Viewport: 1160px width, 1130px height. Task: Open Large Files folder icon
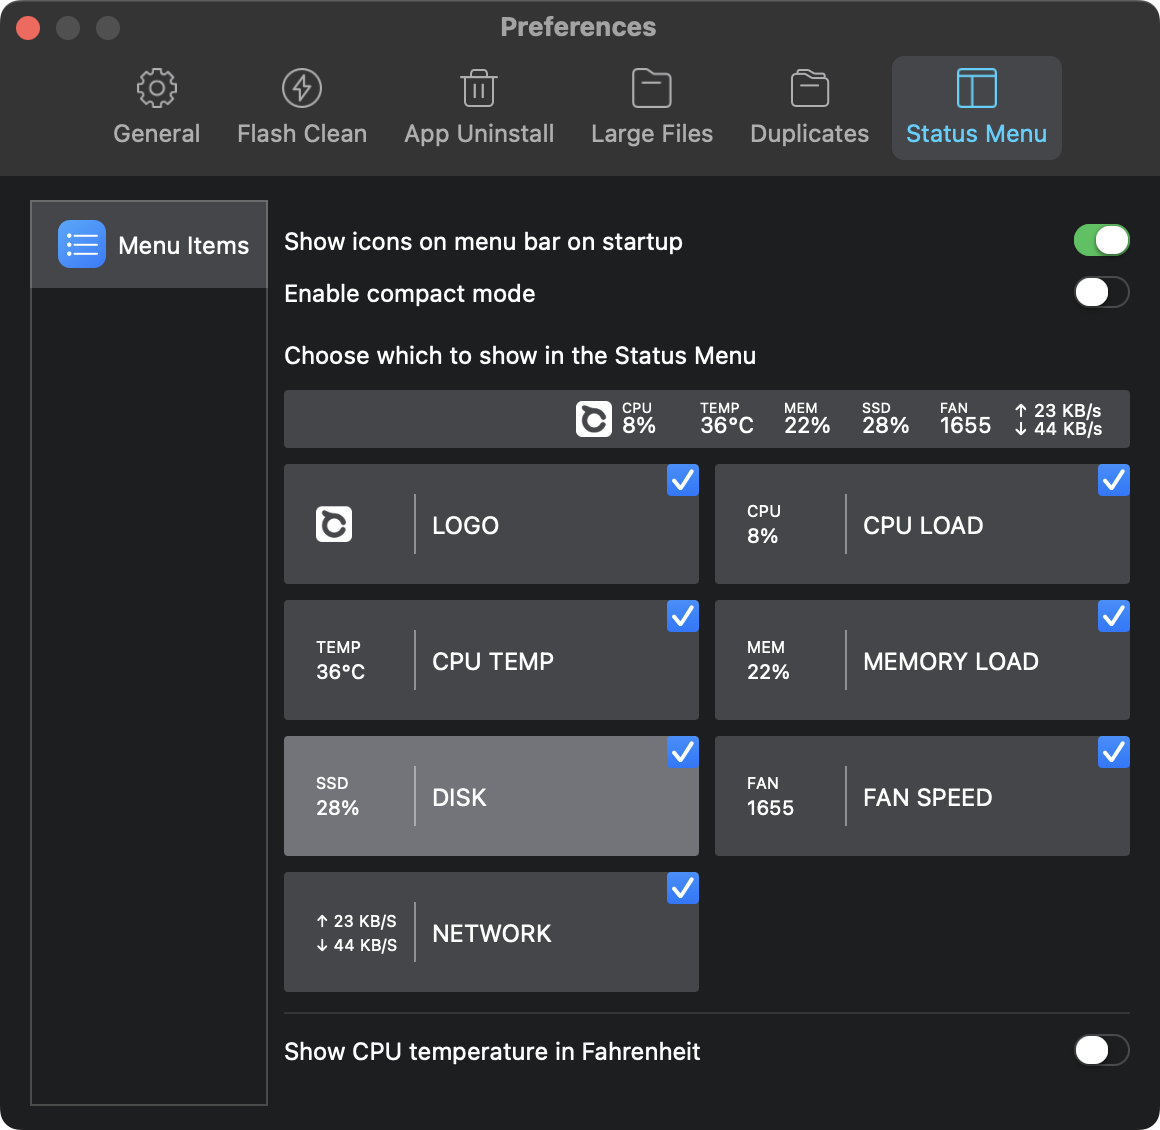click(x=651, y=89)
